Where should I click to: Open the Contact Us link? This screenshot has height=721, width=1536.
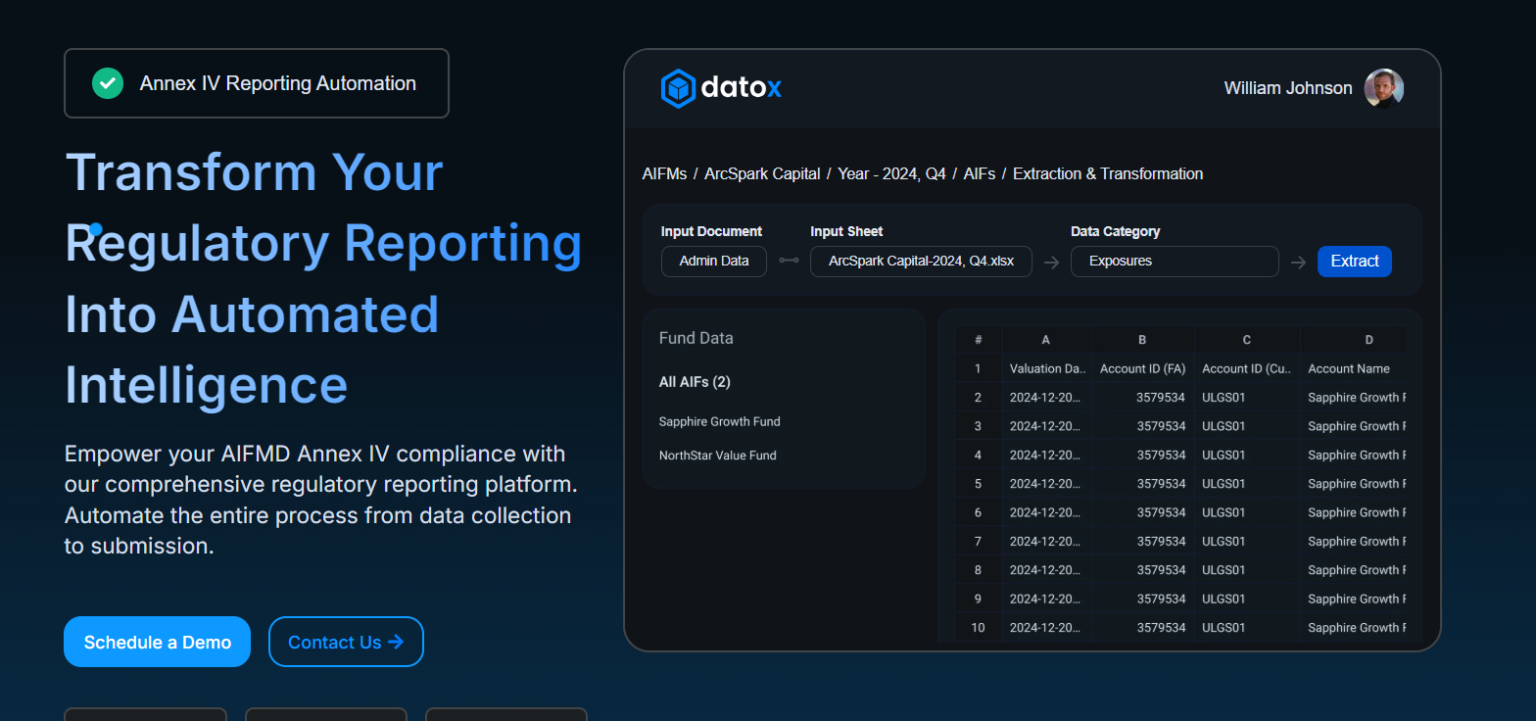click(345, 642)
